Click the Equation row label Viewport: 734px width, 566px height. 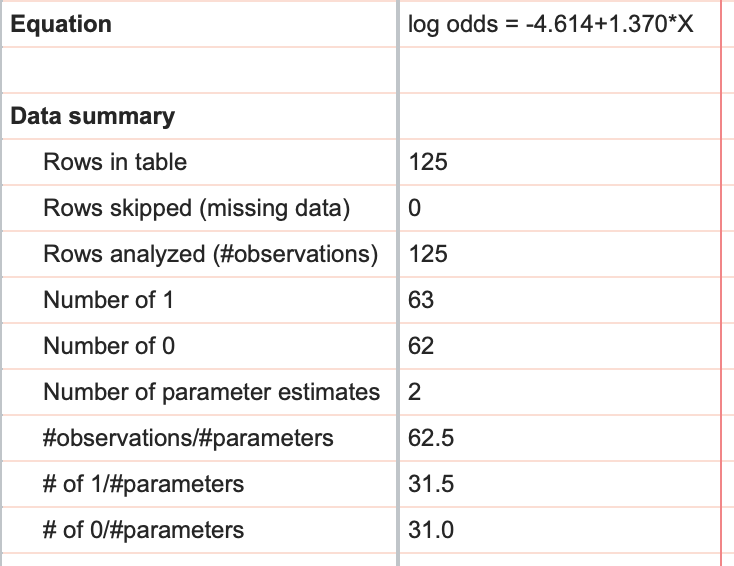click(x=61, y=24)
